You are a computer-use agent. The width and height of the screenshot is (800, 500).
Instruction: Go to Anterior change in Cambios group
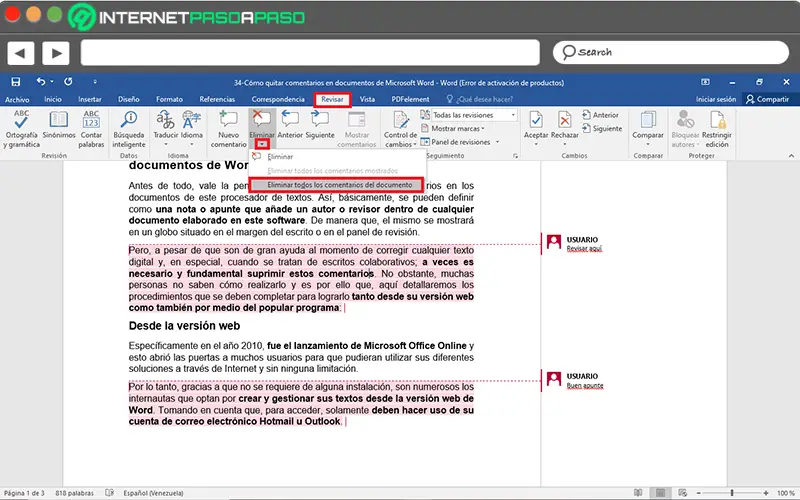[600, 115]
